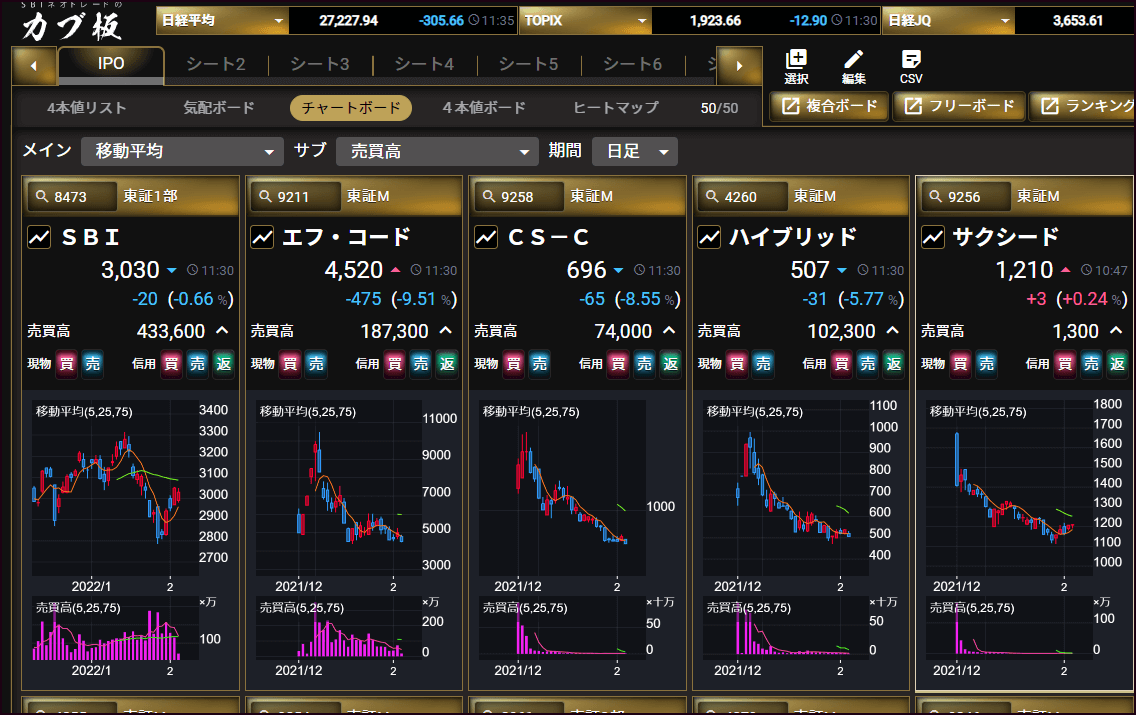Click ＳＢＩ price 3,030

(x=130, y=270)
